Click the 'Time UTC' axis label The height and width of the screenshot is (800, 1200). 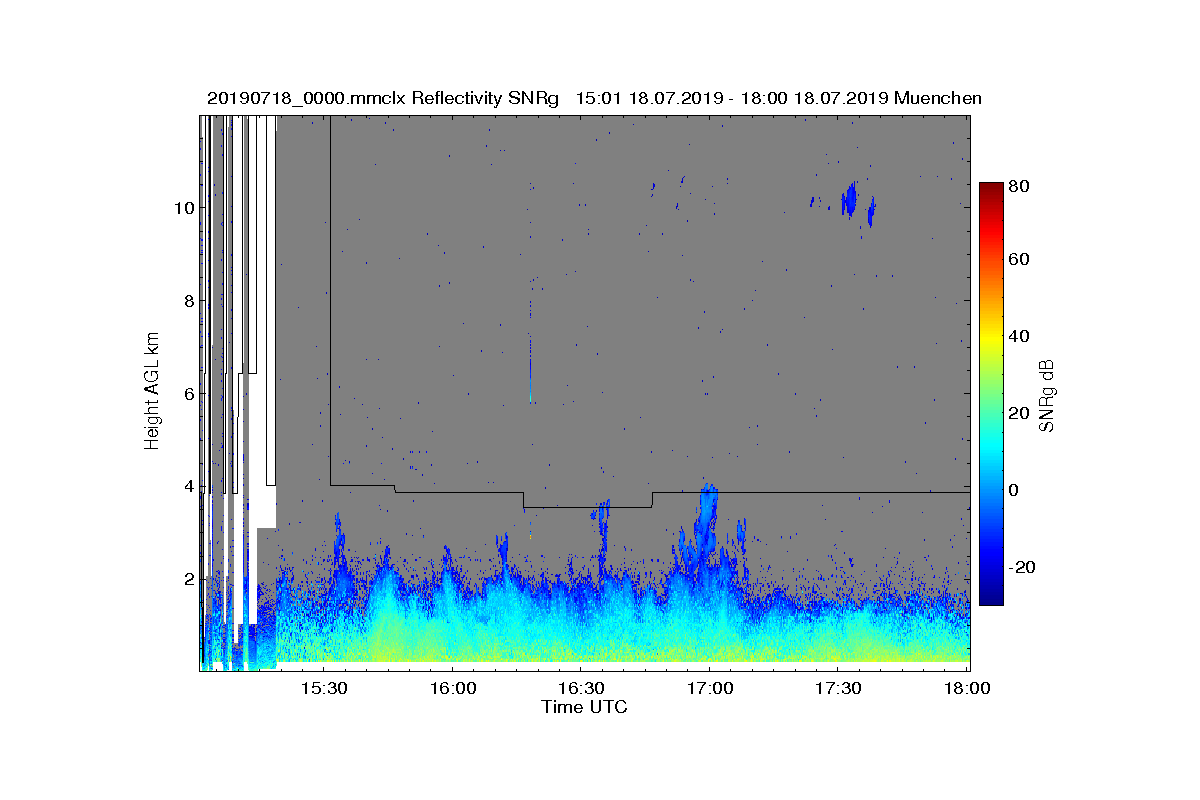pyautogui.click(x=585, y=707)
